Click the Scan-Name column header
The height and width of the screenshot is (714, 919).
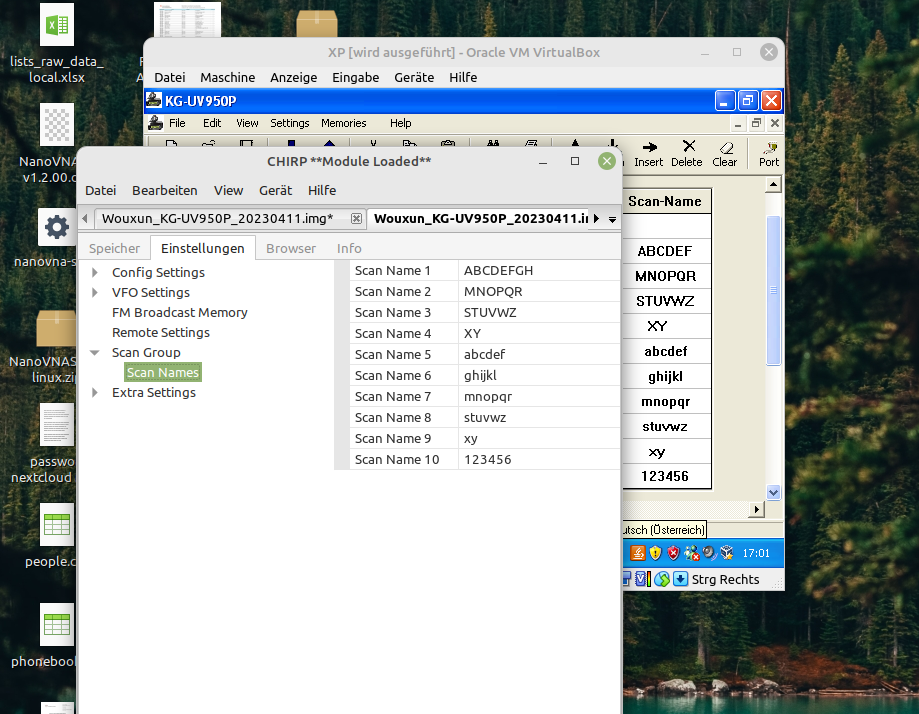pyautogui.click(x=666, y=201)
